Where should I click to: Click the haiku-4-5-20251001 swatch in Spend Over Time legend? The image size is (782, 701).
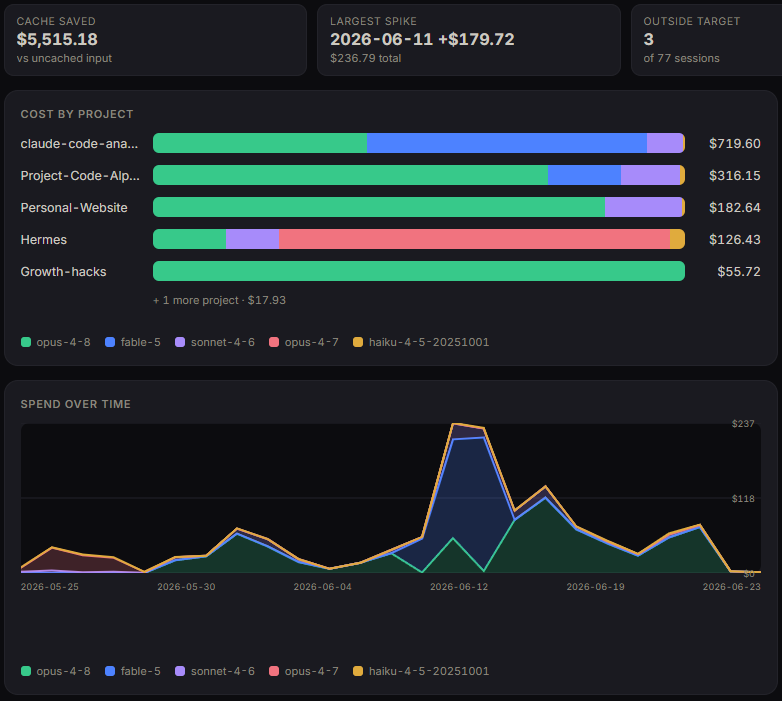coord(358,671)
